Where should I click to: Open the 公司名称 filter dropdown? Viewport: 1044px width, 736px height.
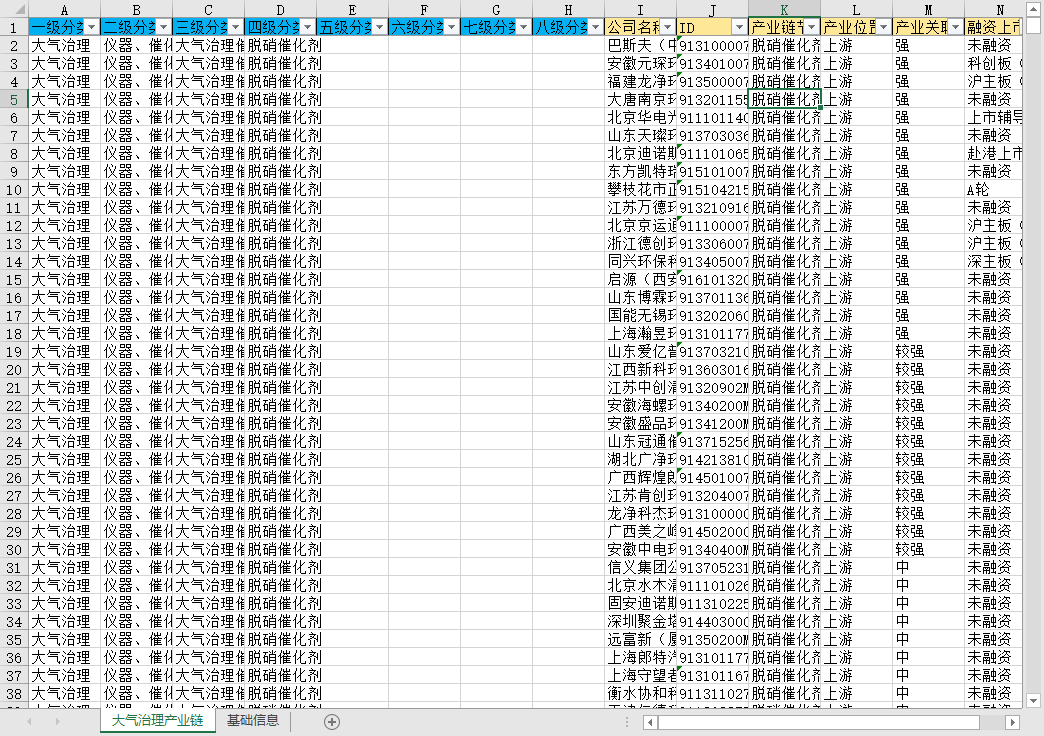click(x=667, y=27)
